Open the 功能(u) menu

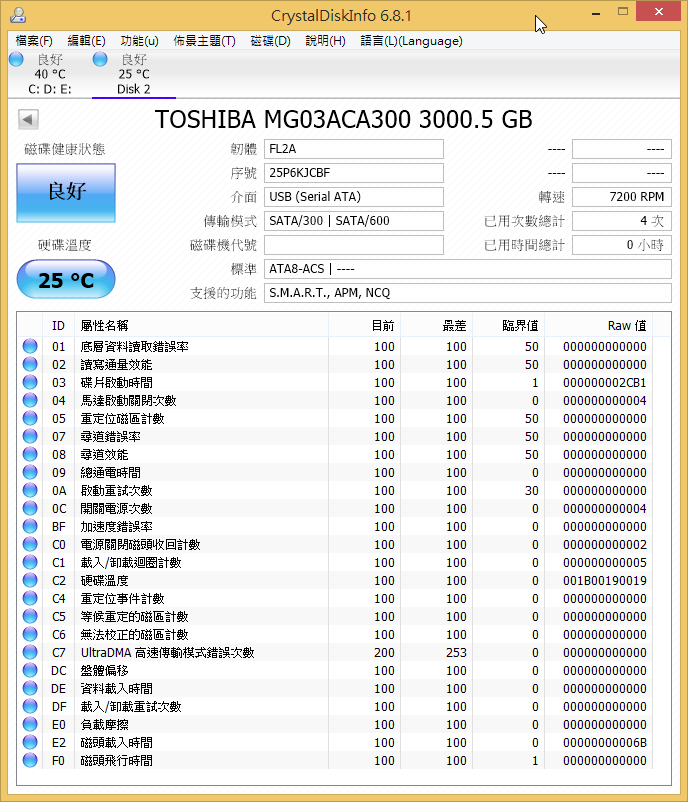click(x=140, y=41)
